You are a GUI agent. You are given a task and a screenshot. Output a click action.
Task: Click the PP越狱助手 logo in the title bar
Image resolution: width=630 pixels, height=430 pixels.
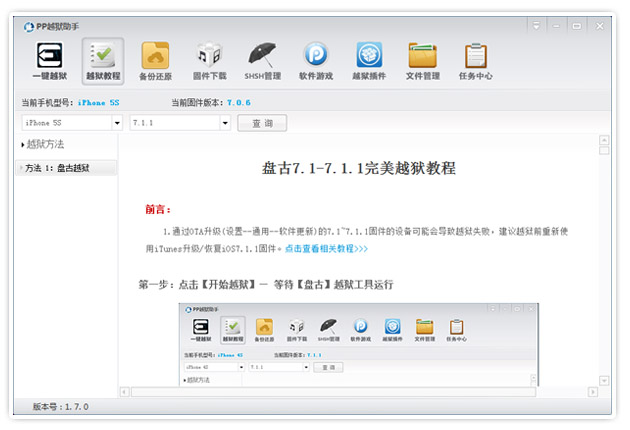[x=29, y=27]
